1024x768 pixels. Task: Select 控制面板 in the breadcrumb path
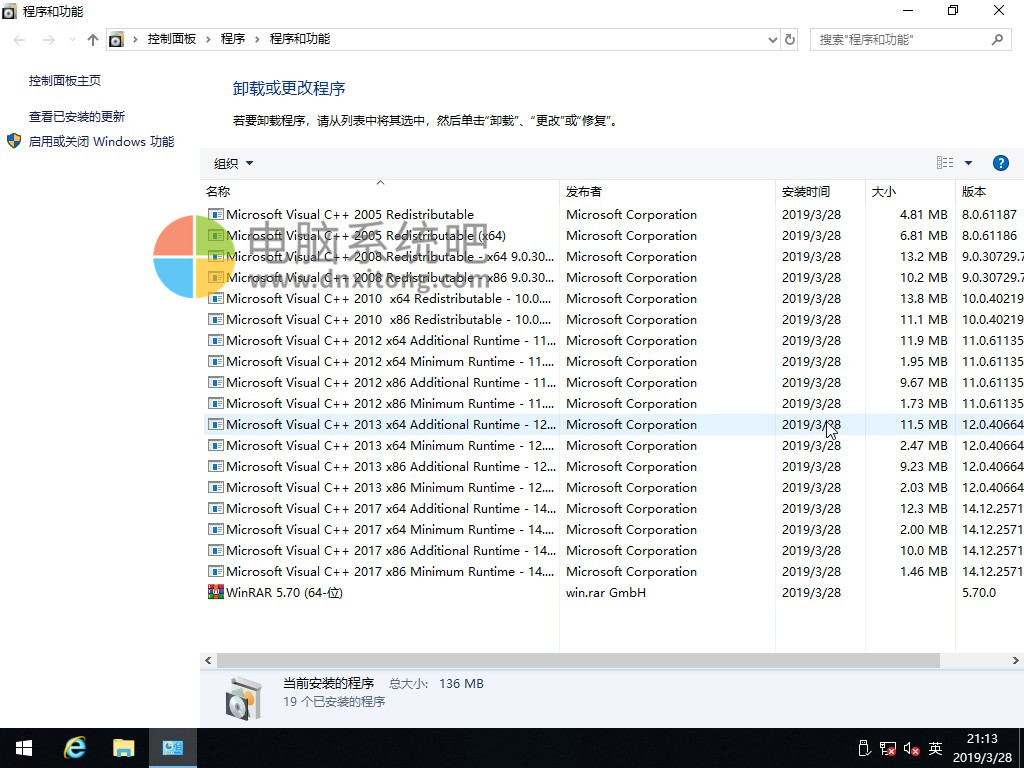(x=172, y=39)
